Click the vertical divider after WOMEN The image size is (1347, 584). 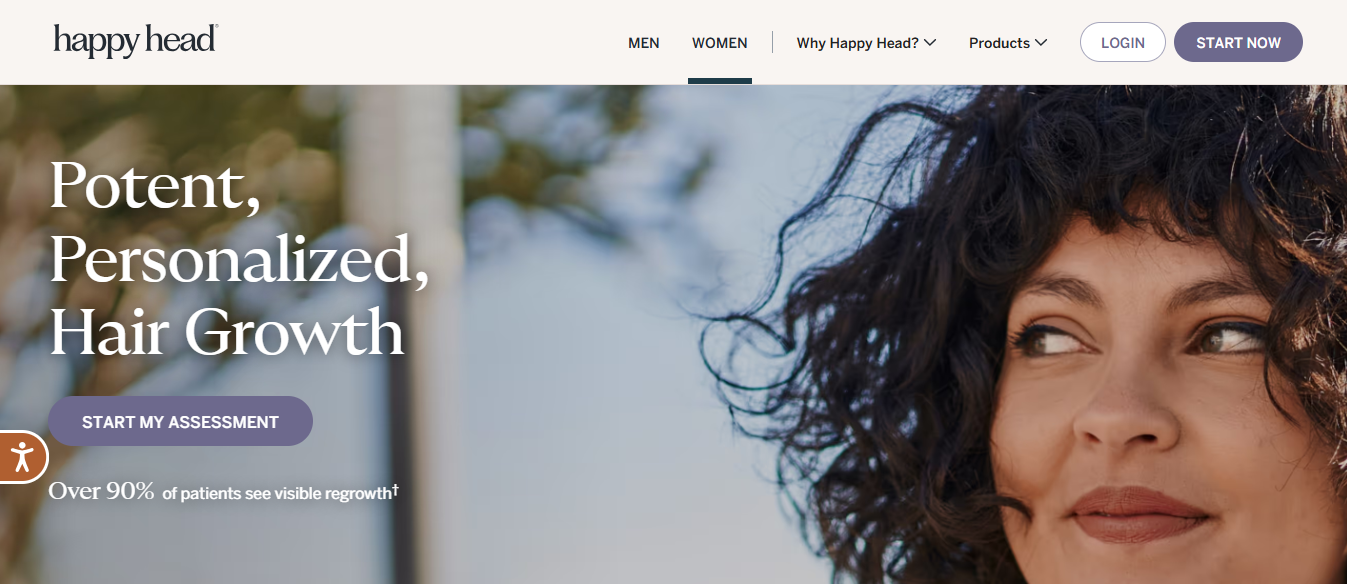772,42
